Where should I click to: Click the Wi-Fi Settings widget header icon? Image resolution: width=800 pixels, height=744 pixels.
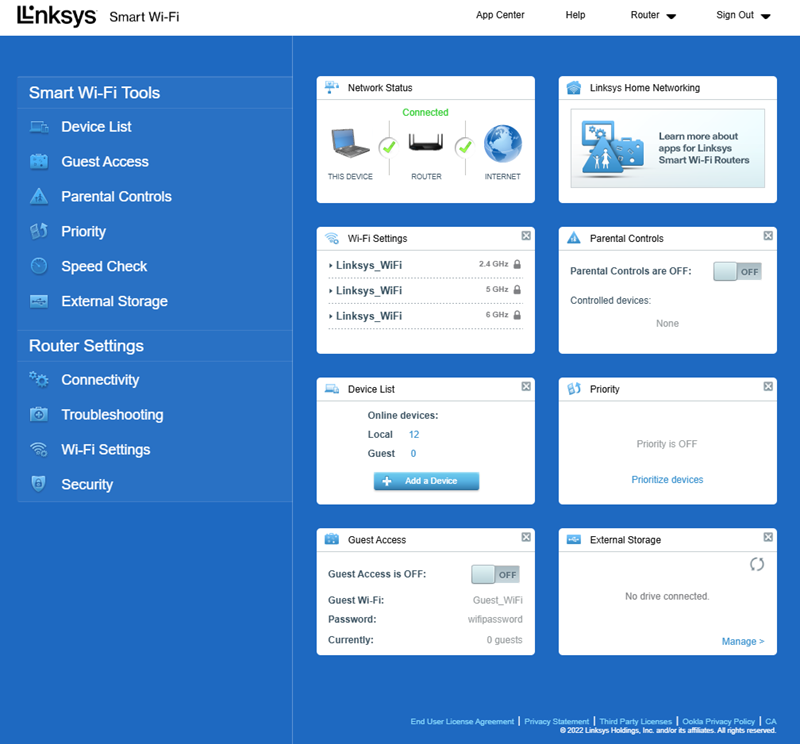332,238
